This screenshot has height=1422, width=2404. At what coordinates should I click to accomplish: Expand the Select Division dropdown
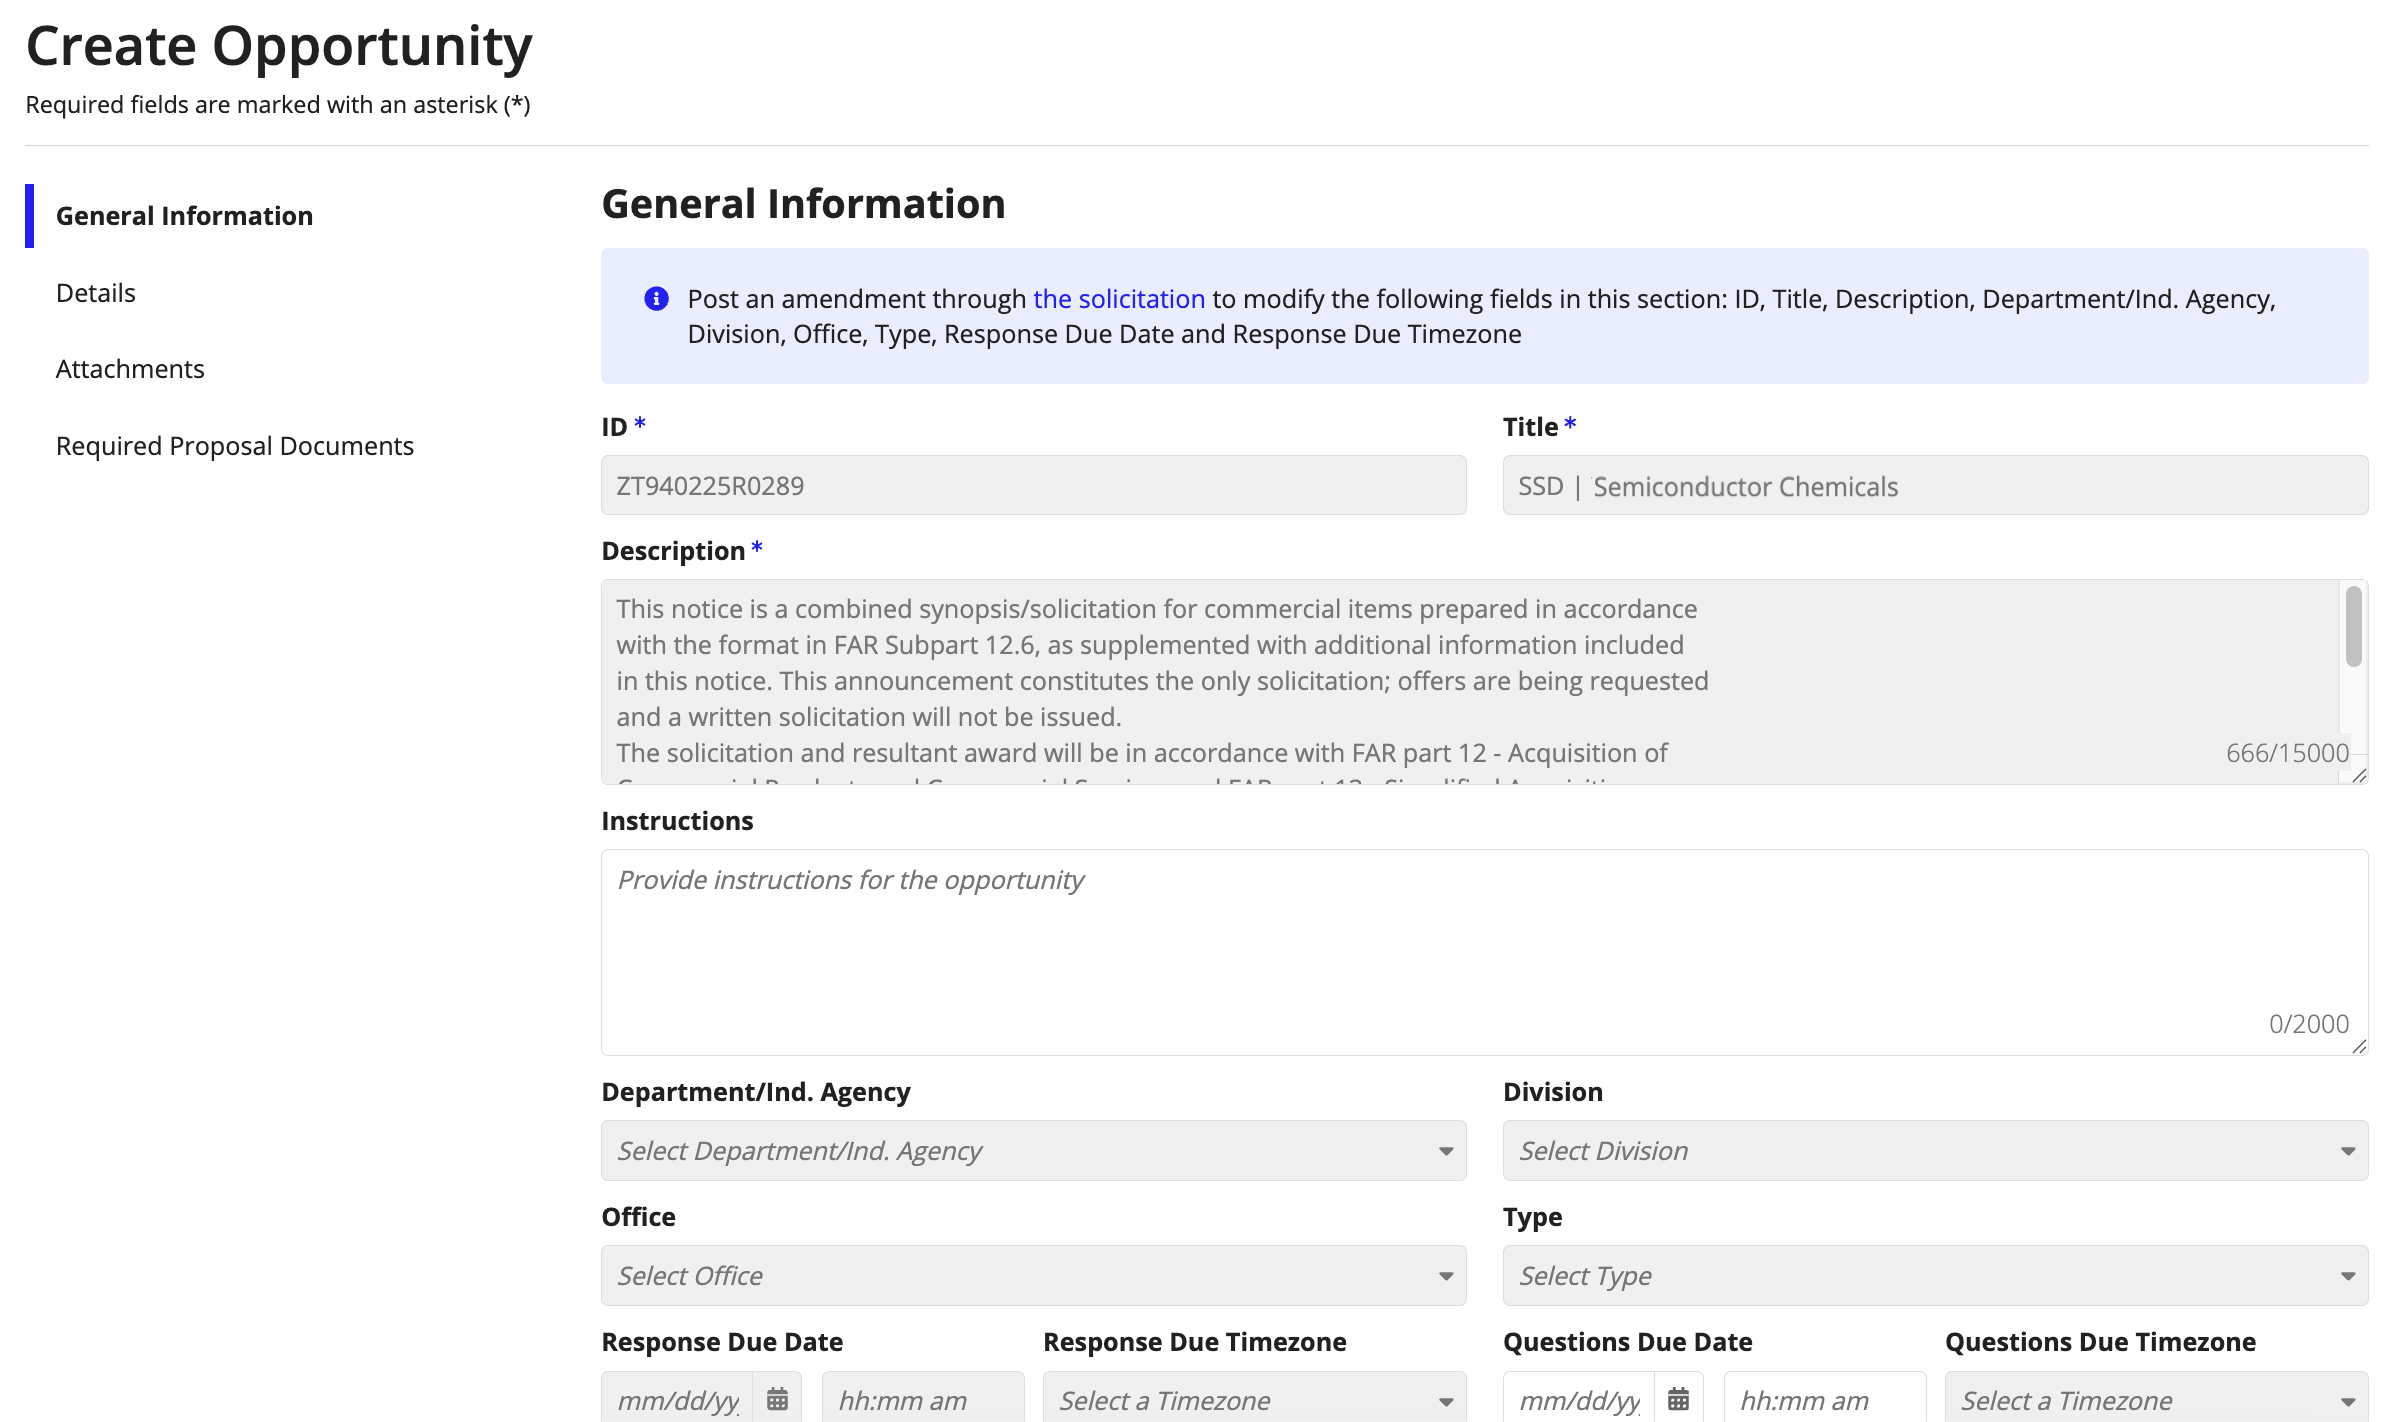1935,1151
